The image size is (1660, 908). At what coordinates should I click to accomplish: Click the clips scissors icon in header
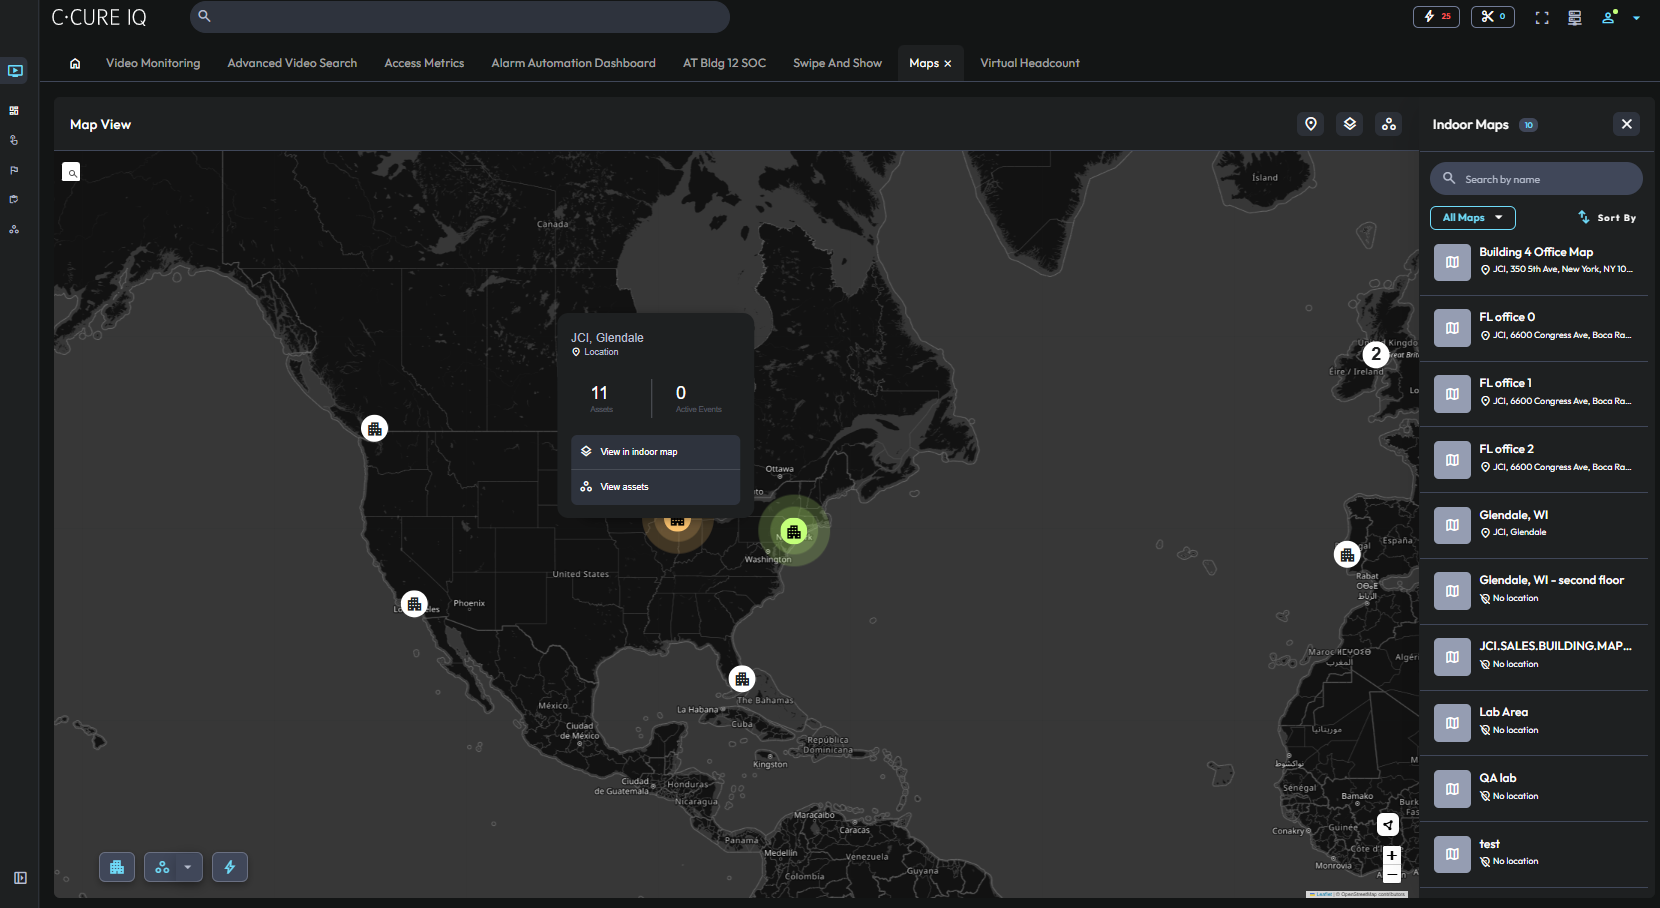point(1492,17)
